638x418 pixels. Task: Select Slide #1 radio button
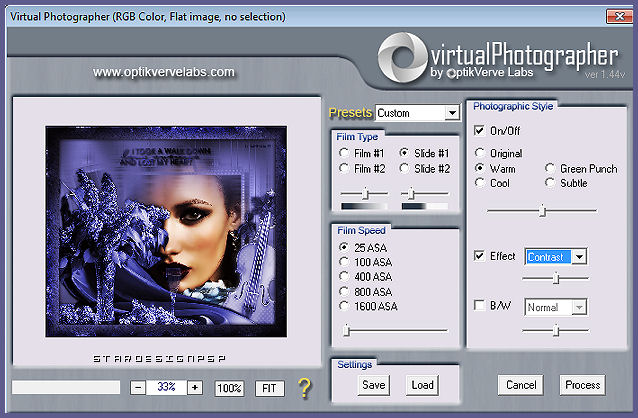click(x=404, y=153)
